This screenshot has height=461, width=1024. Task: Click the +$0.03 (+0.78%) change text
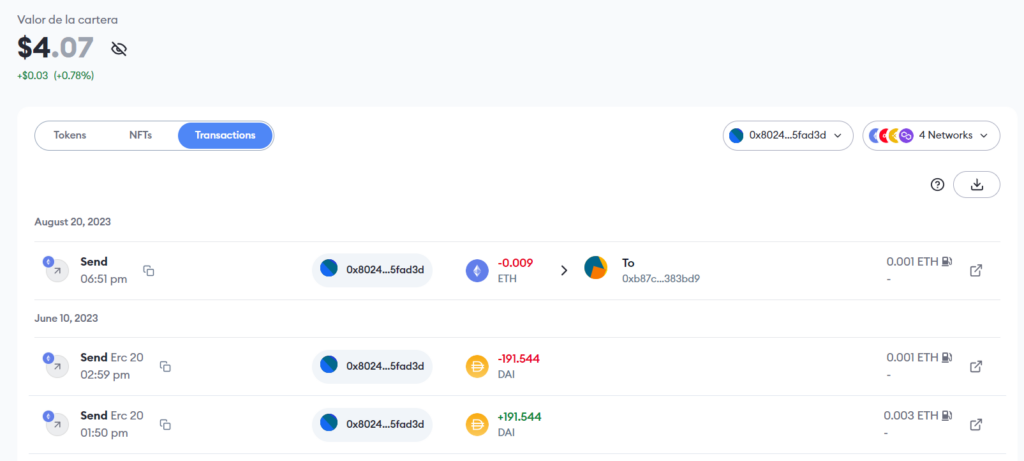(x=56, y=76)
